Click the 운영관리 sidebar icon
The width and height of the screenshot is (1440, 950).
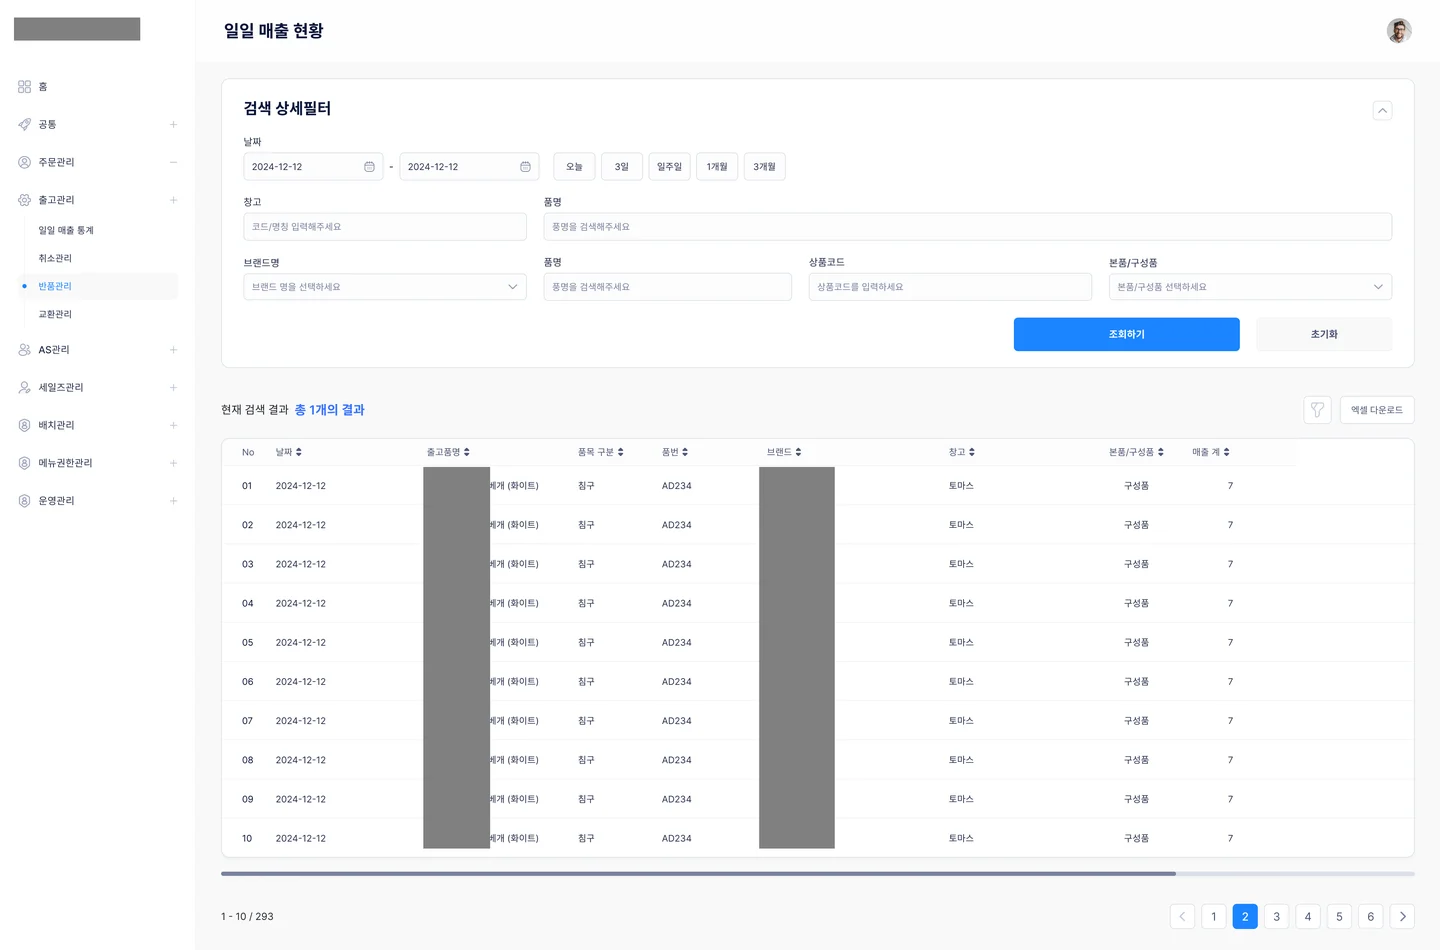24,501
